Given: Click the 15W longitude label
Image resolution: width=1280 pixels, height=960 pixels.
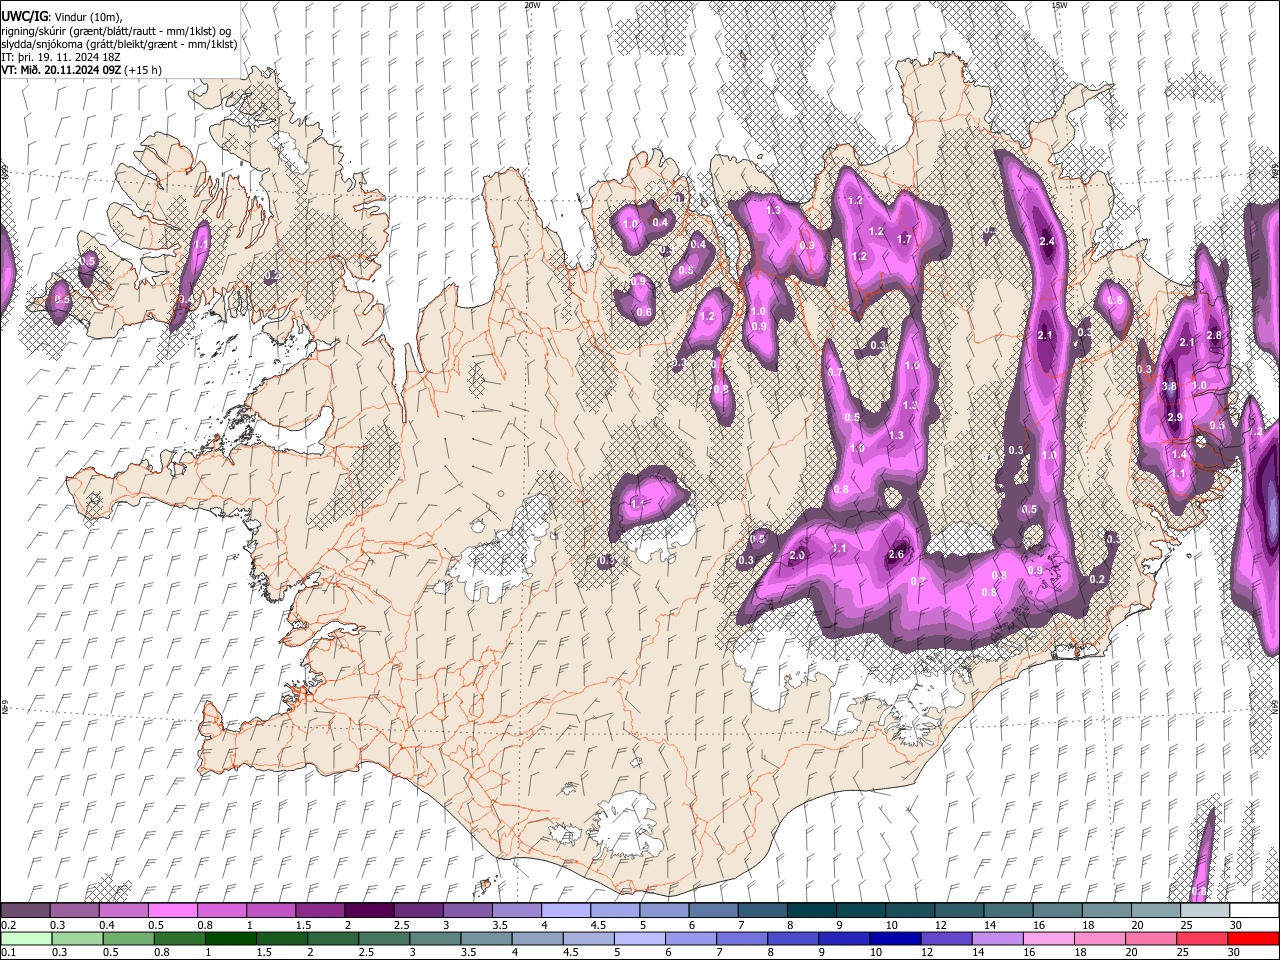Looking at the screenshot, I should [1058, 5].
